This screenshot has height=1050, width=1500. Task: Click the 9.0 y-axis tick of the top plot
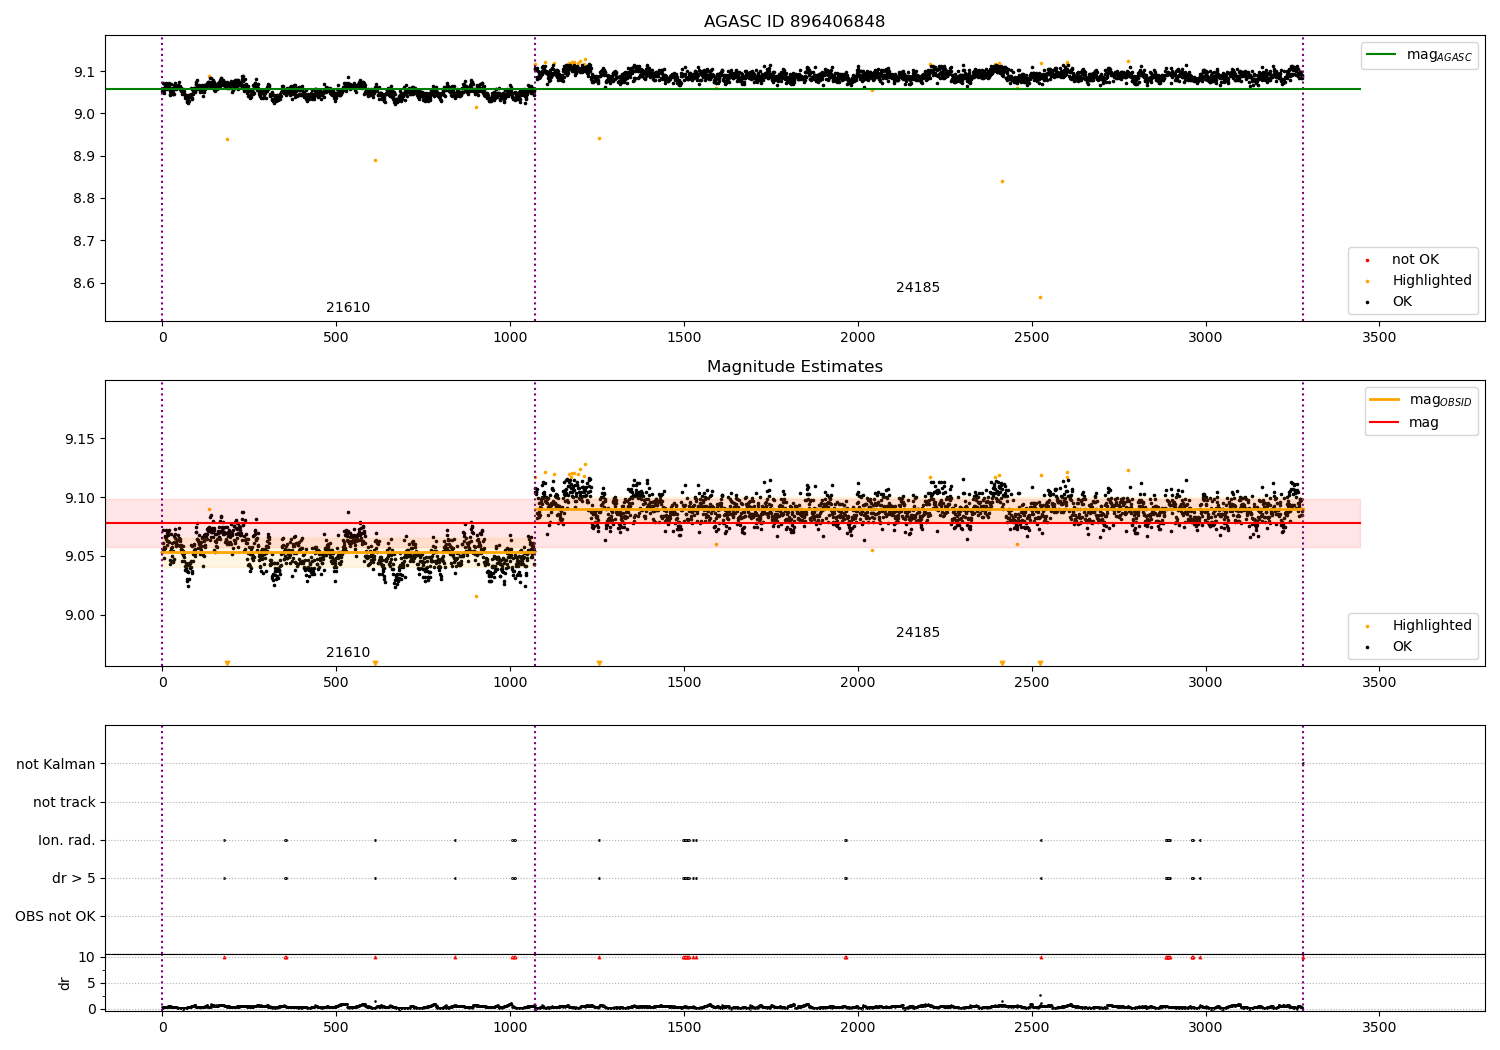[x=85, y=114]
